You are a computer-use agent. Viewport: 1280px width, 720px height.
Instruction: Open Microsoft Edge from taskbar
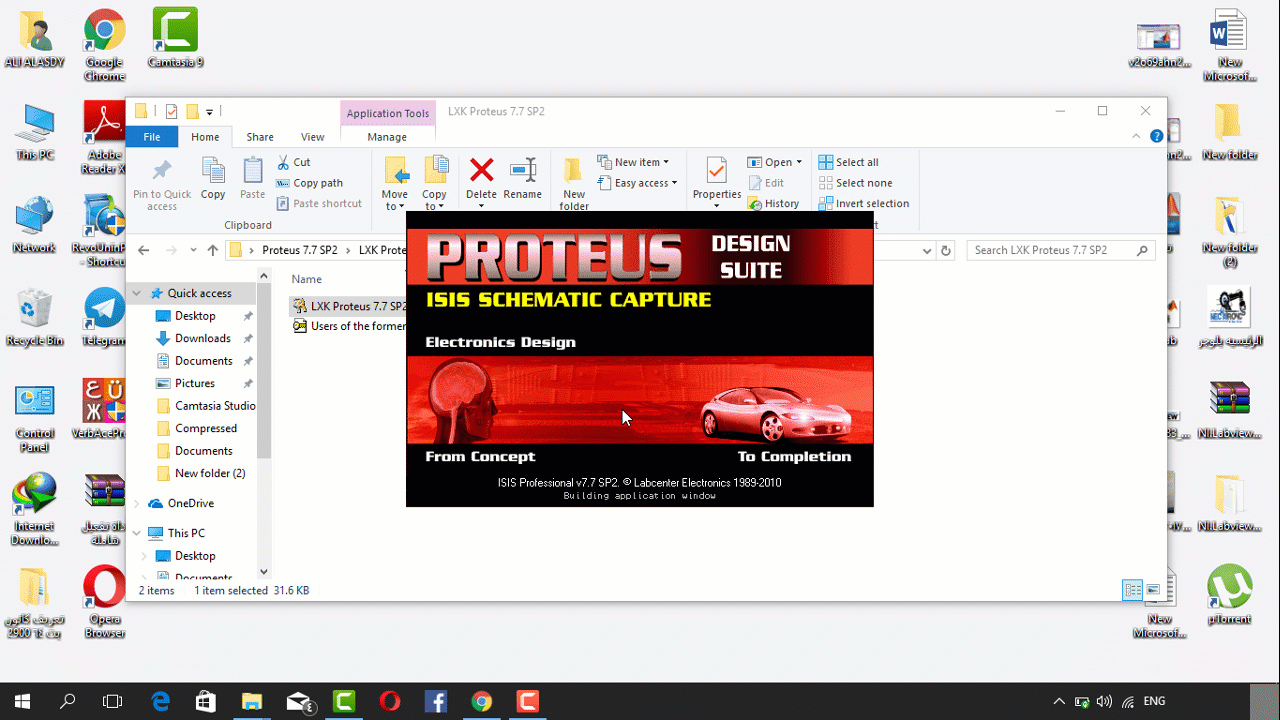tap(160, 702)
